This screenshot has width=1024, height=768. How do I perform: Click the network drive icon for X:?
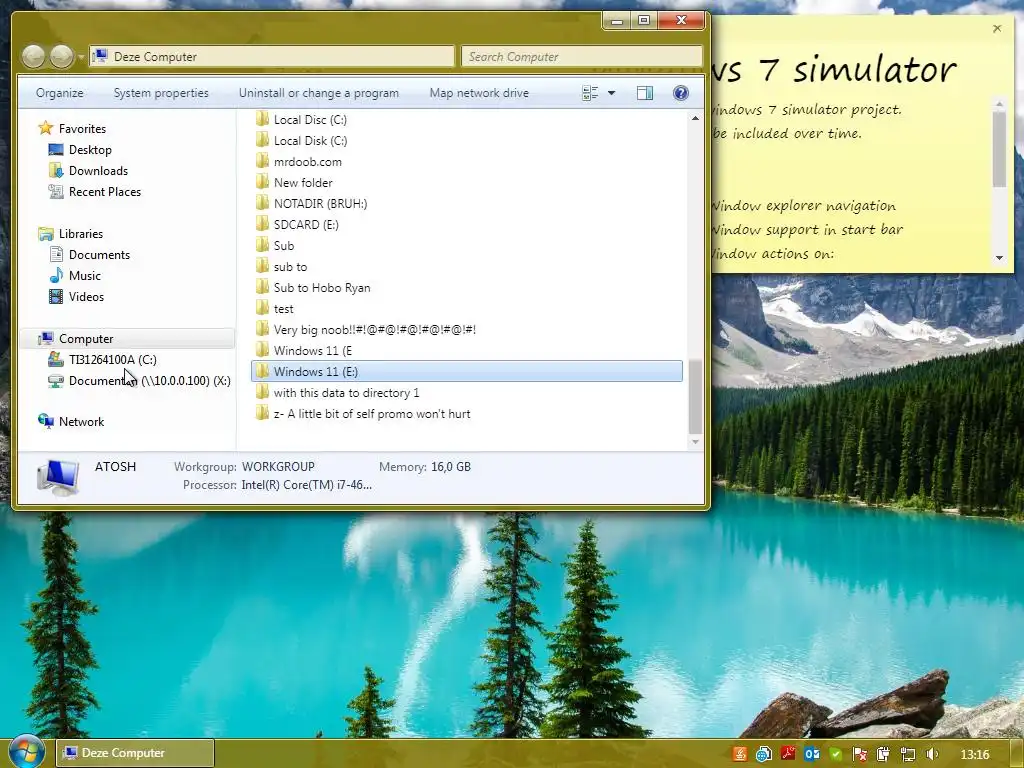[x=56, y=381]
